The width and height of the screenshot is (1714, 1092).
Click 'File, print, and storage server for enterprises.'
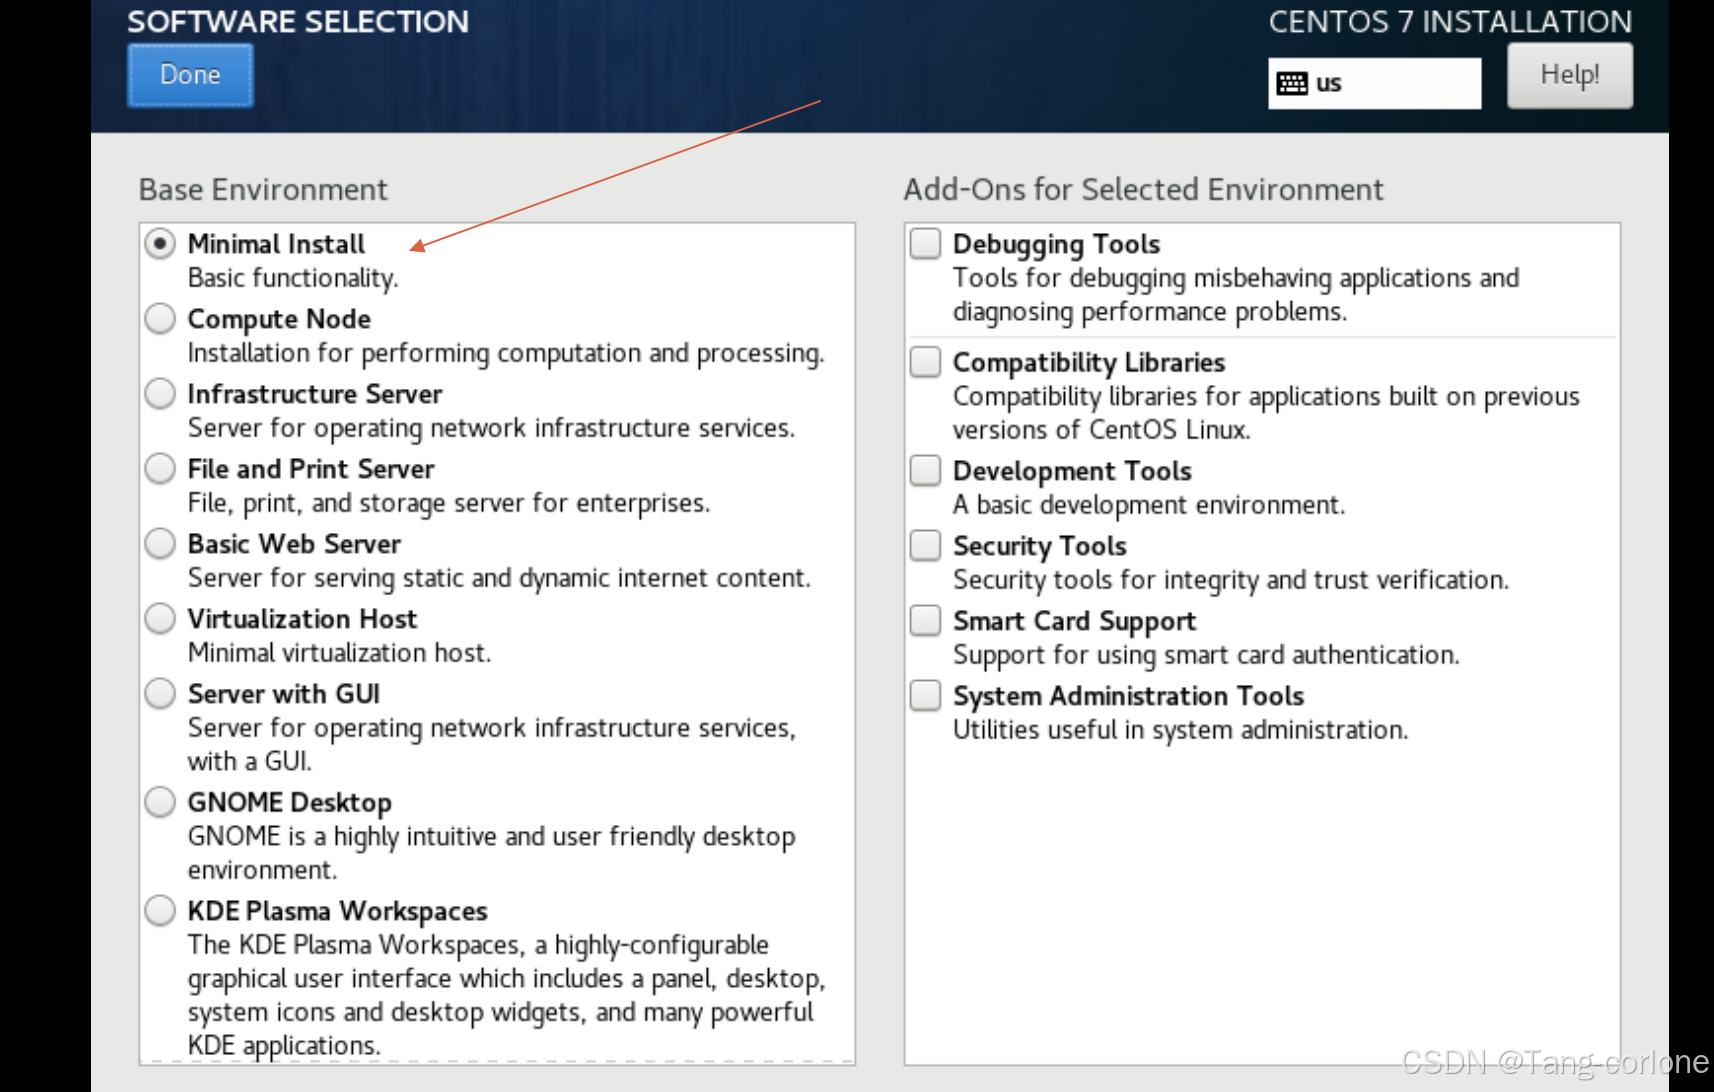point(449,503)
